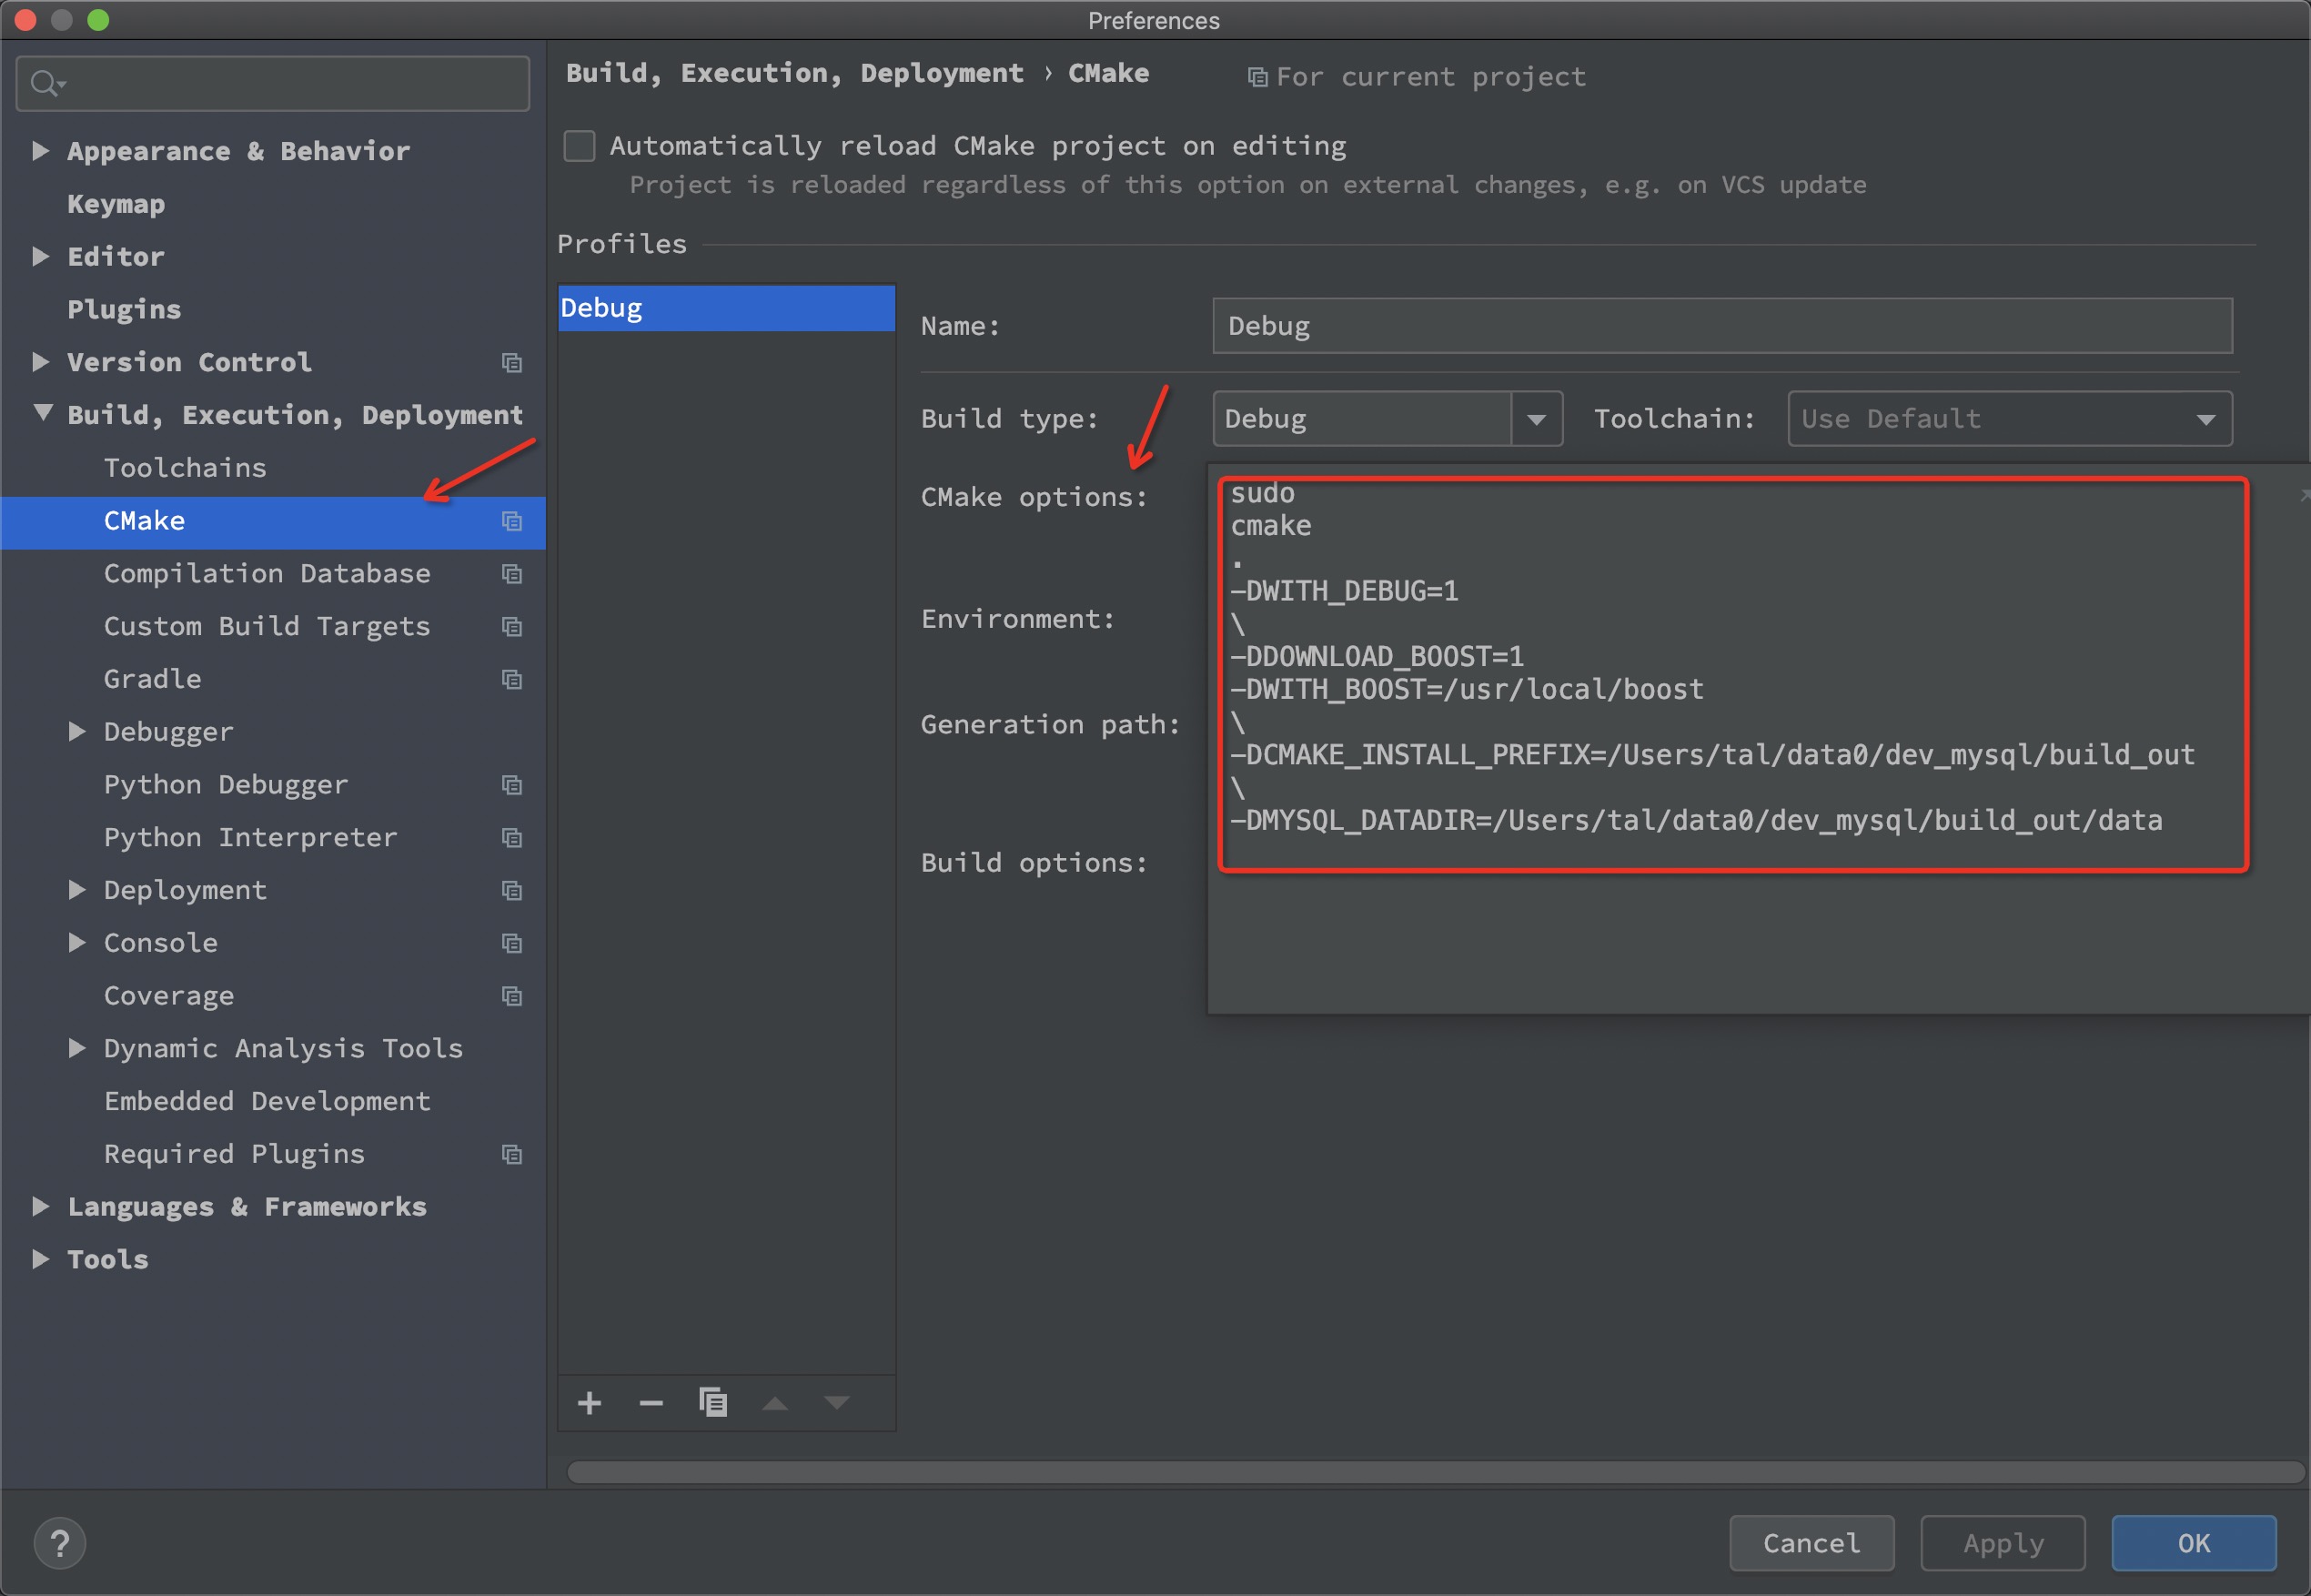Viewport: 2311px width, 1596px height.
Task: Open Coverage settings page
Action: [169, 996]
